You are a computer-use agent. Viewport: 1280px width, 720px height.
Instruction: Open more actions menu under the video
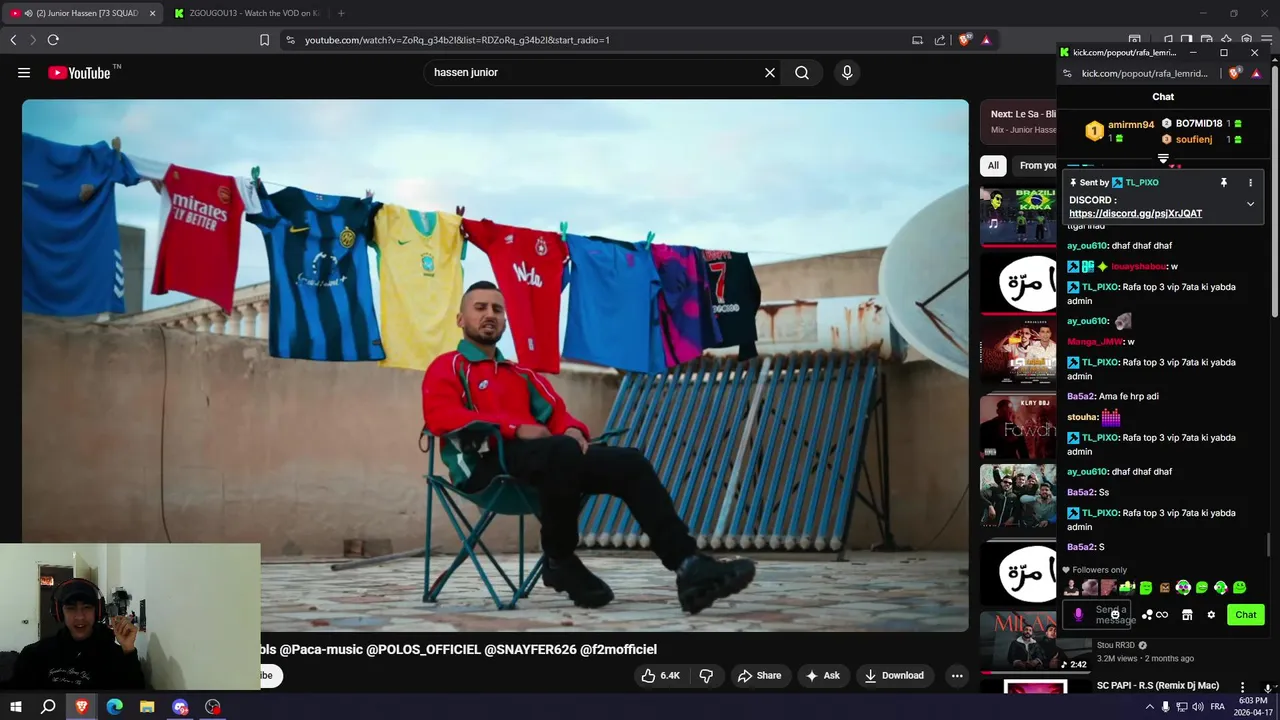[957, 676]
